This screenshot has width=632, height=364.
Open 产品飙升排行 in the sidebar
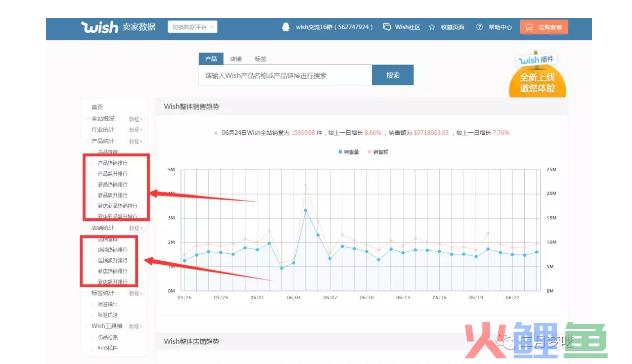click(x=112, y=174)
